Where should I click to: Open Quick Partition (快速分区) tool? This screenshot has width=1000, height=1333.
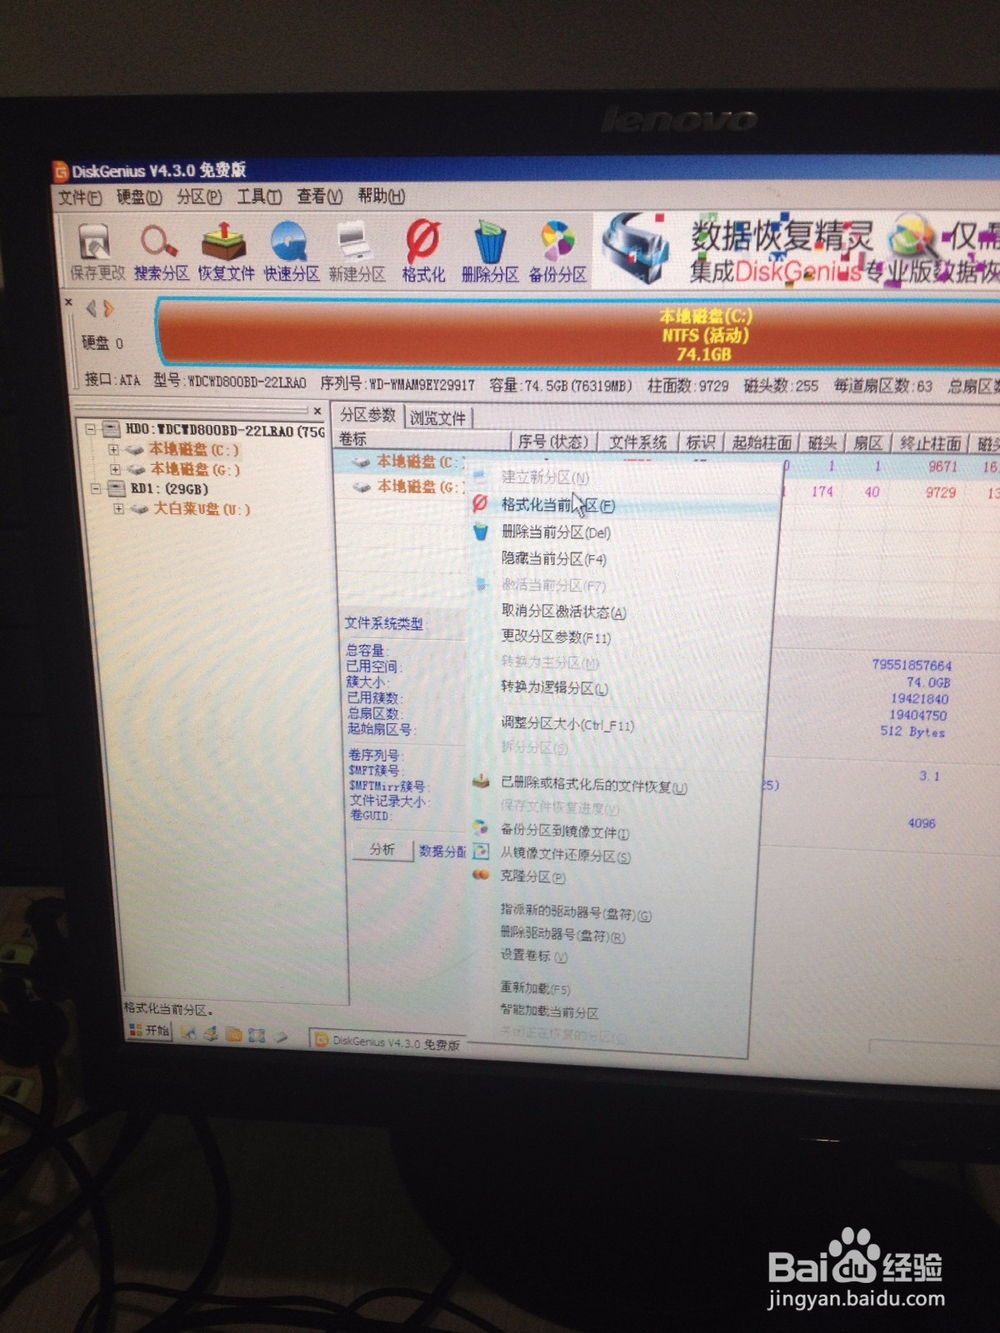291,252
